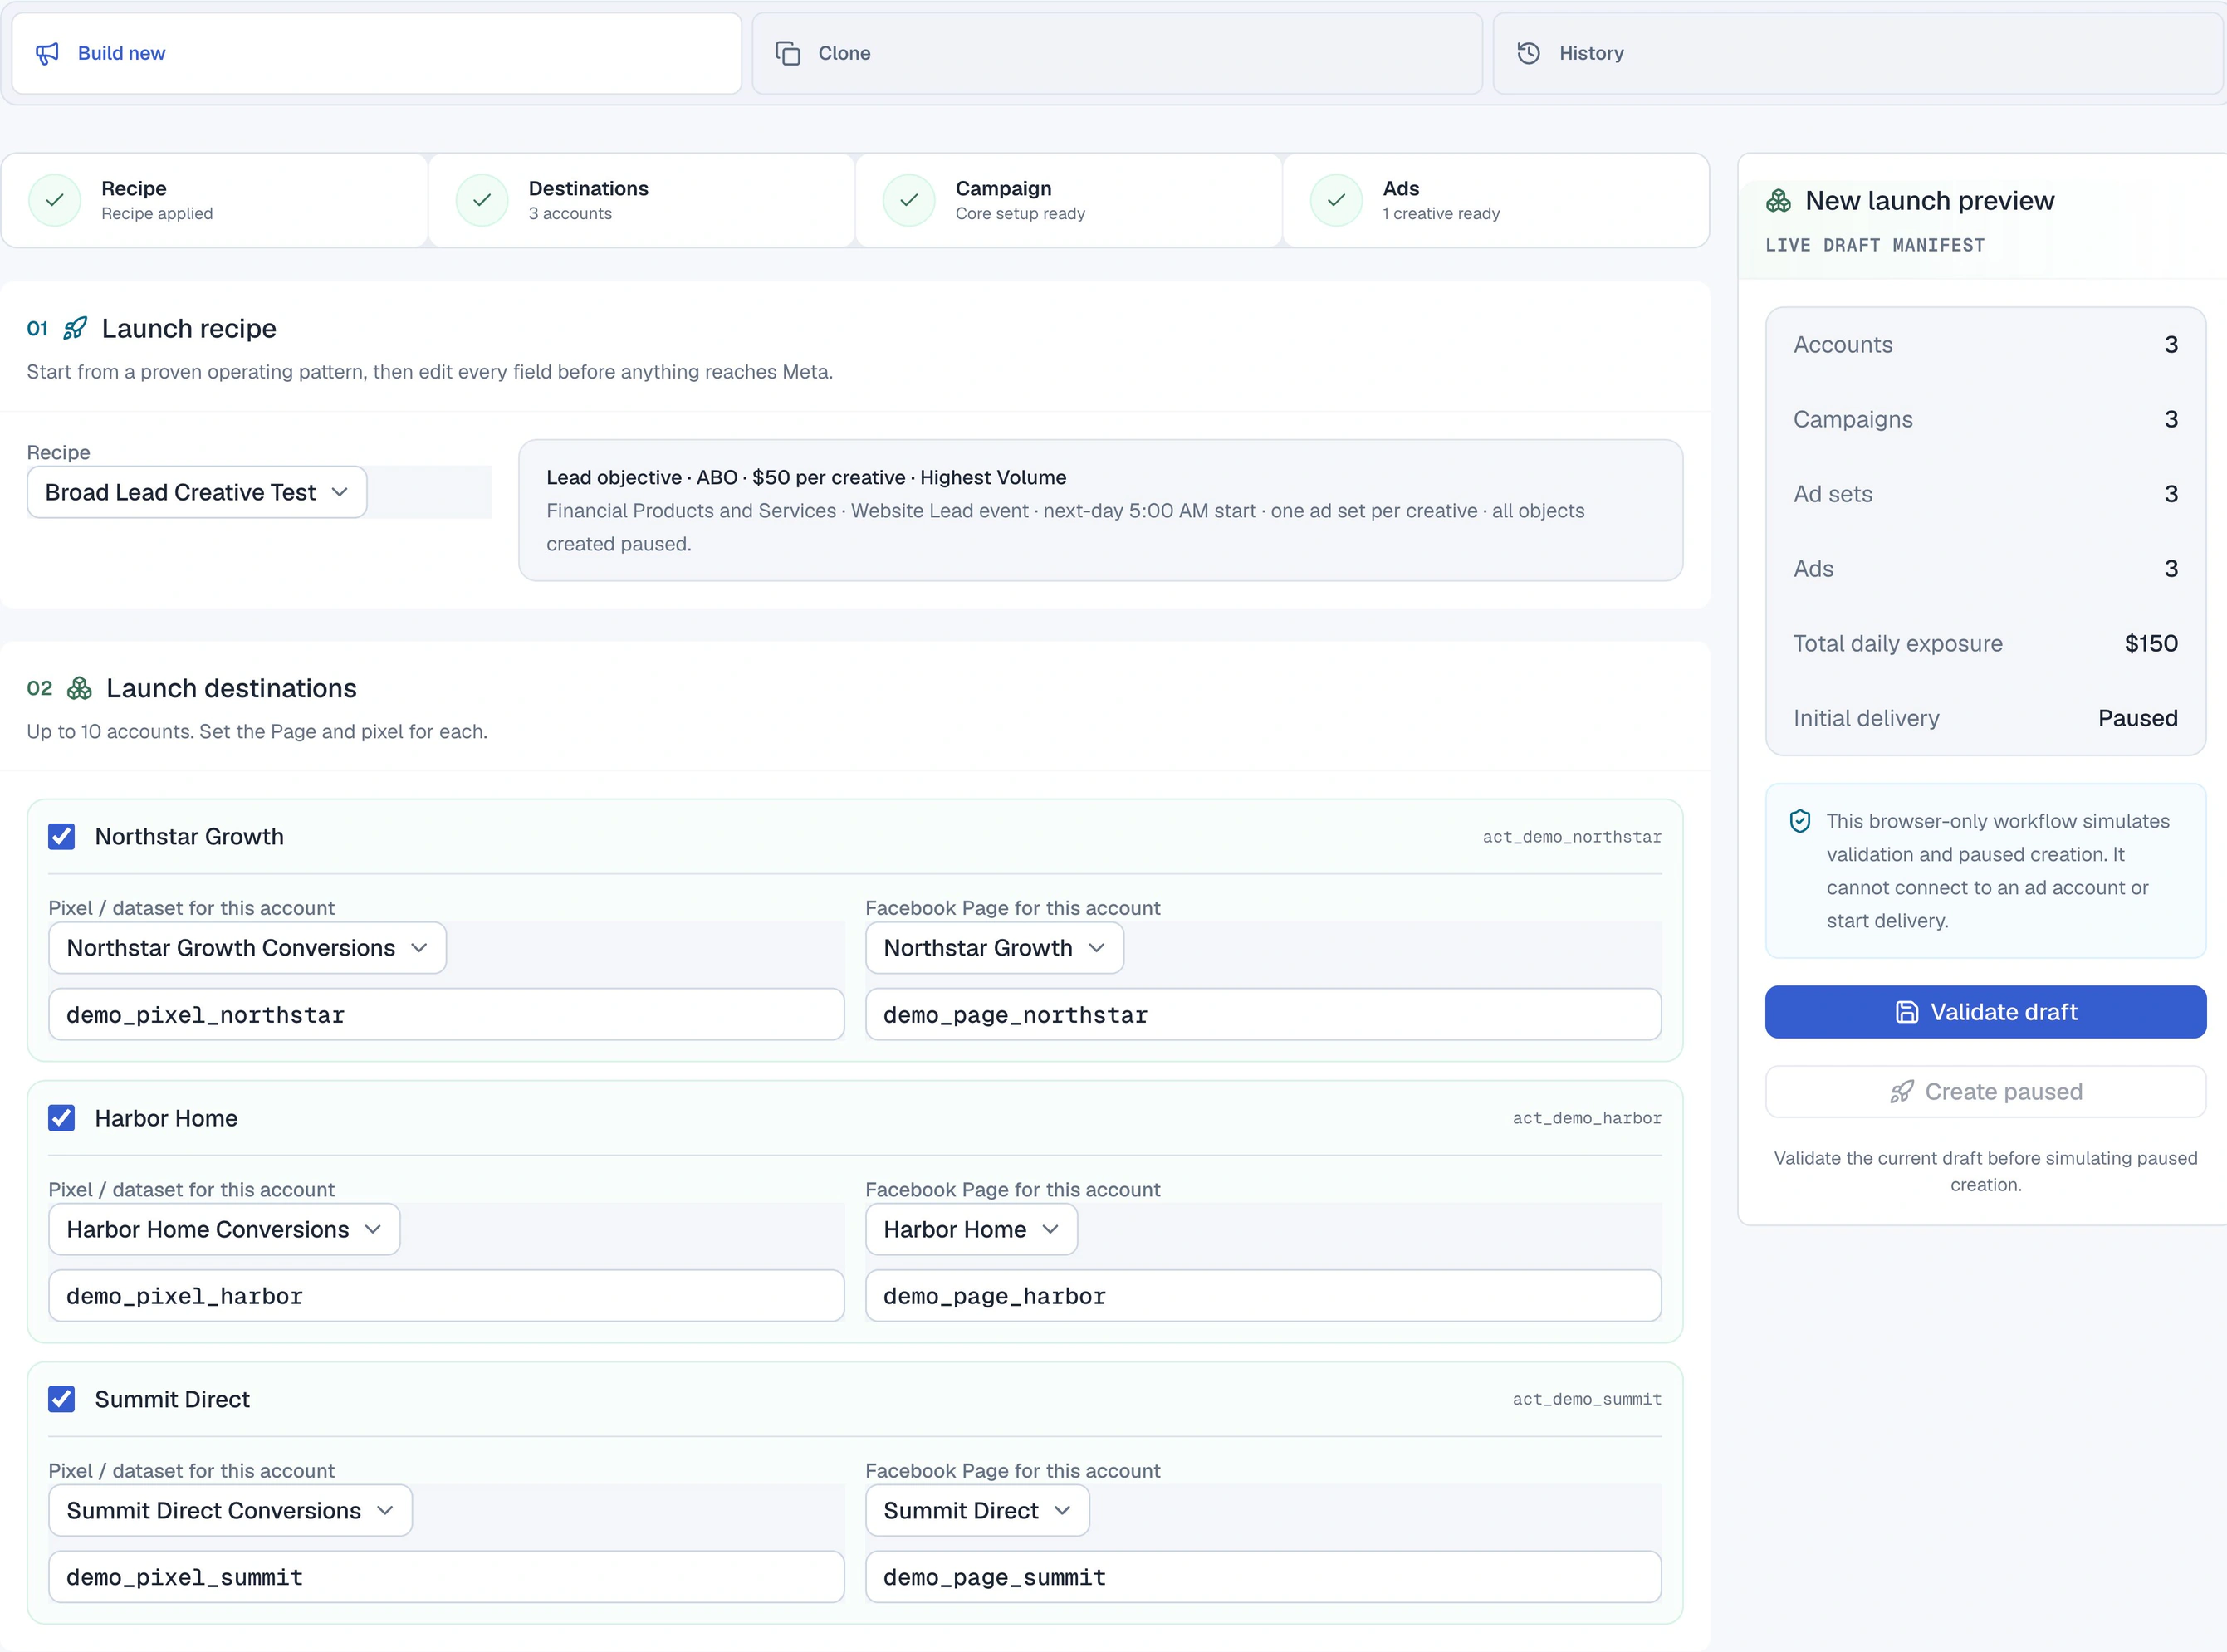Open the Summit Direct Facebook Page dropdown
The image size is (2227, 1652).
tap(977, 1510)
